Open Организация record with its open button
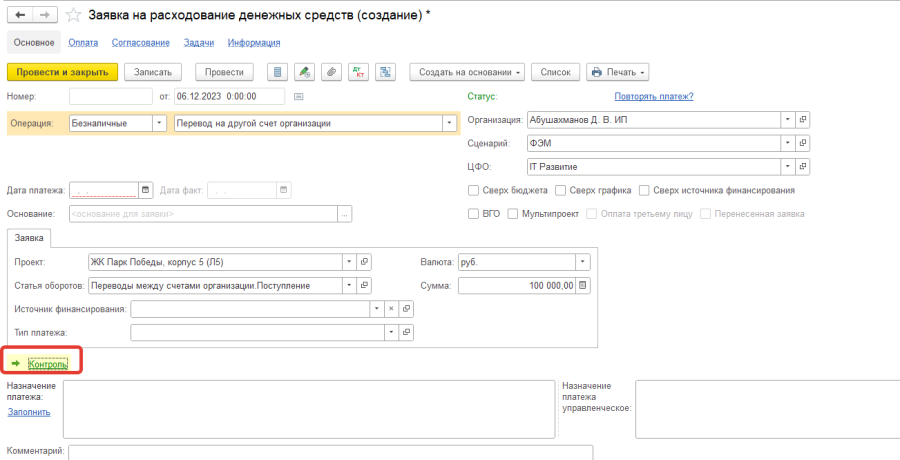Image resolution: width=900 pixels, height=460 pixels. pyautogui.click(x=803, y=119)
